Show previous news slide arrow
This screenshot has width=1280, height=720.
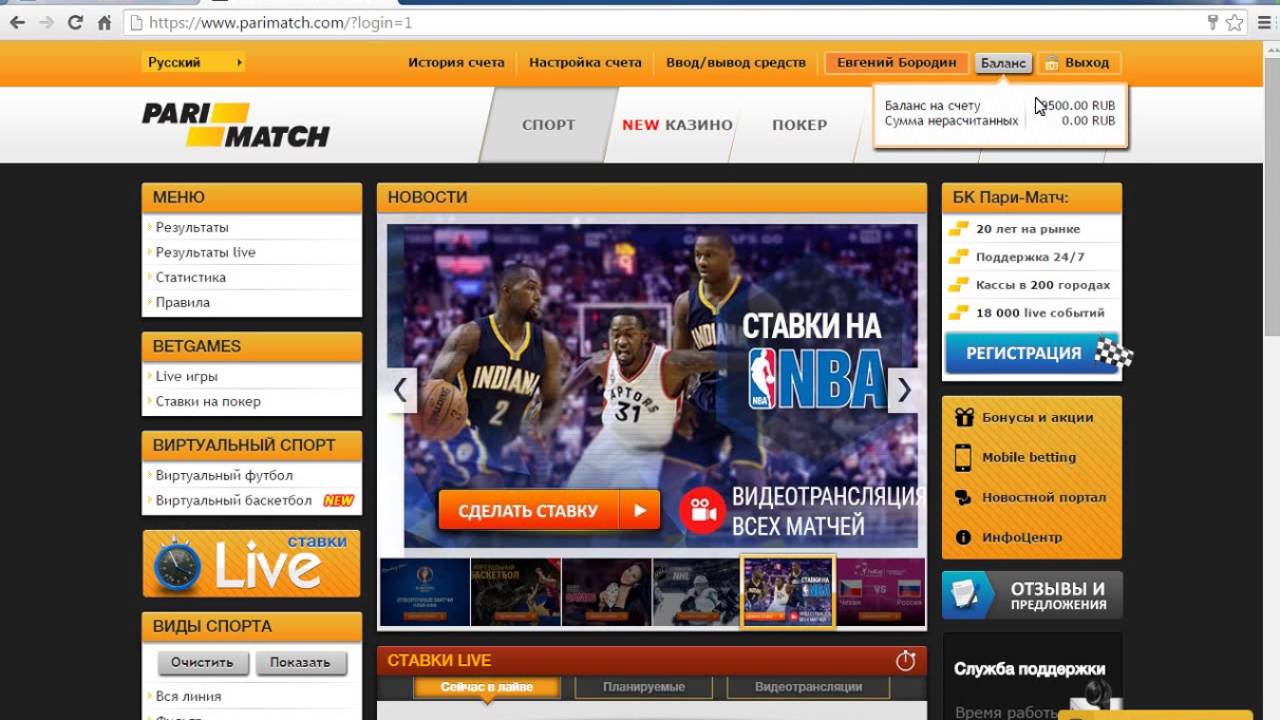[x=400, y=390]
